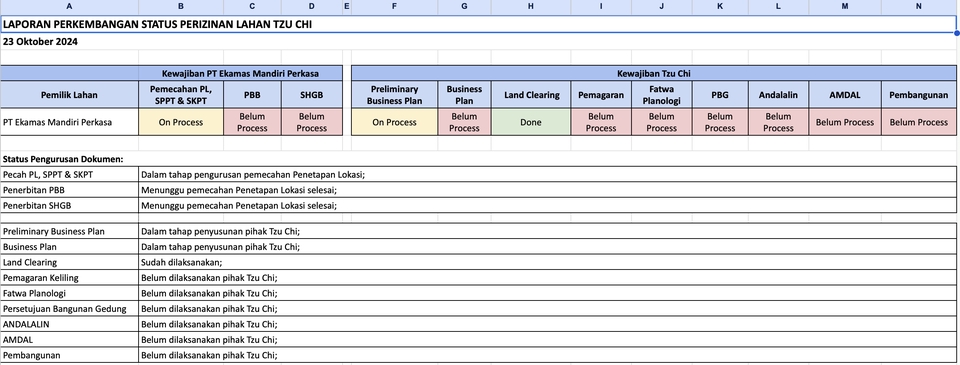Select the 'Pecah PL, SPPT & SKPT' row label

(x=69, y=175)
